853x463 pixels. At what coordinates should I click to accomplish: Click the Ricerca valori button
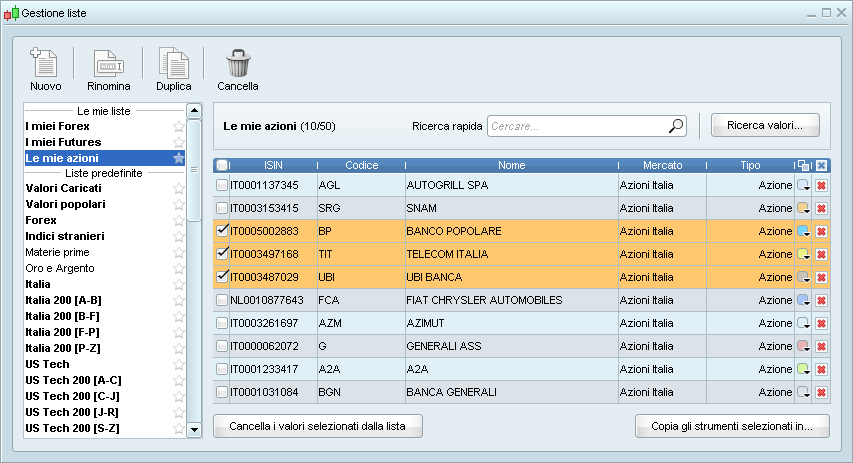click(765, 126)
